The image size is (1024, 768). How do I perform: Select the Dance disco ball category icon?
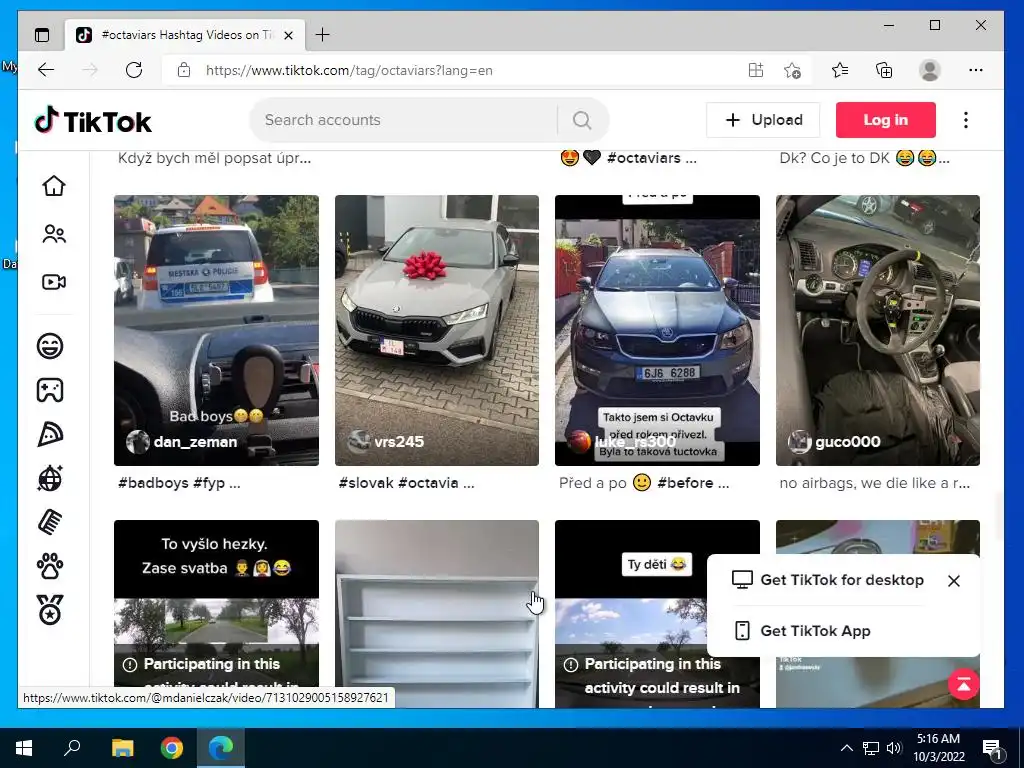pos(50,479)
